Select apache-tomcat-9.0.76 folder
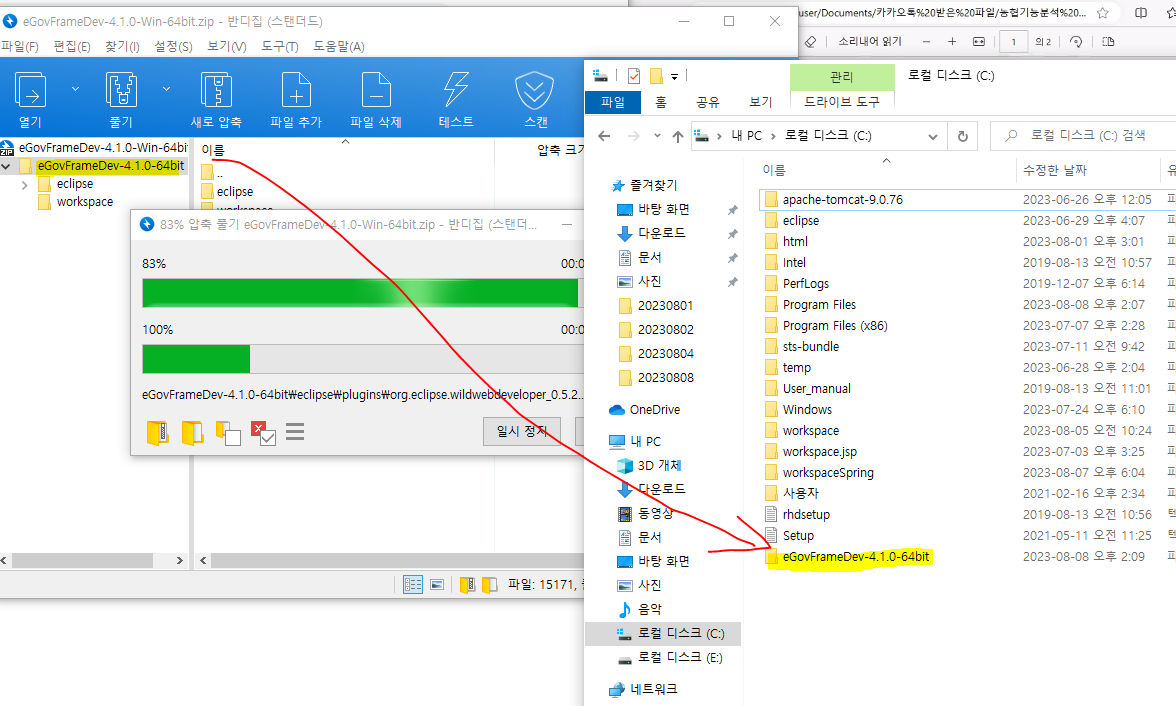This screenshot has width=1176, height=706. point(842,200)
